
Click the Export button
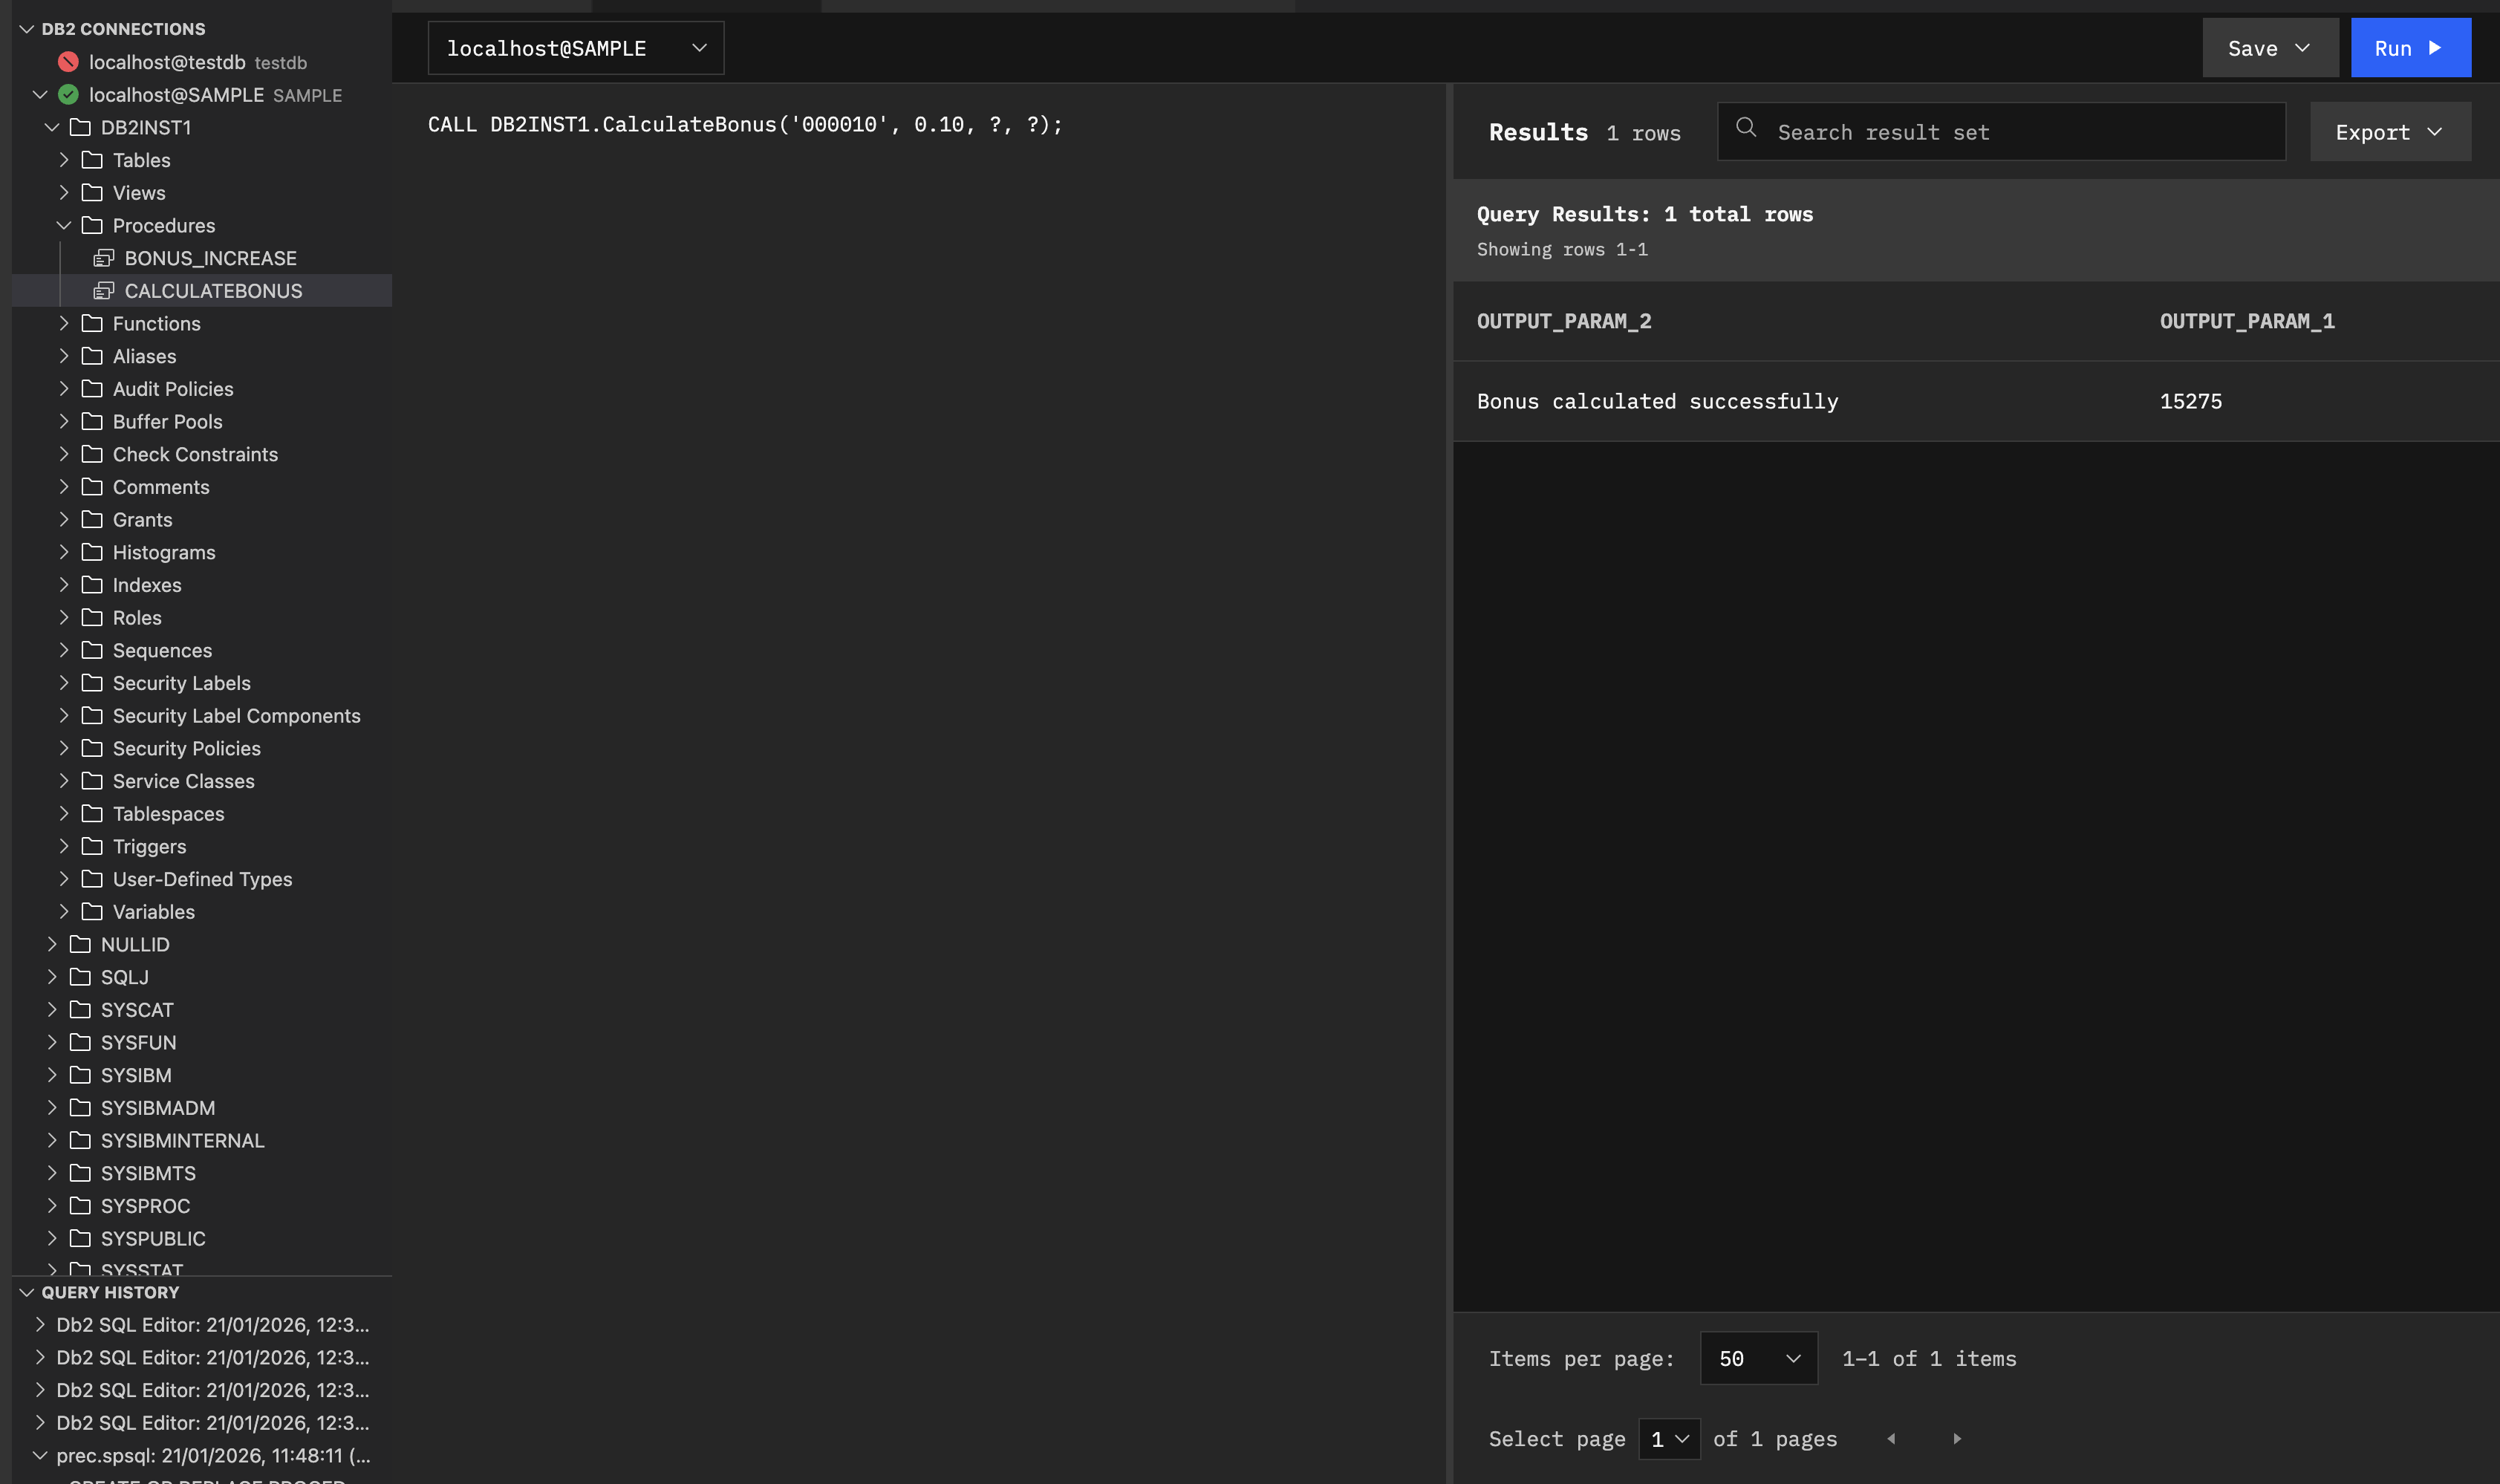point(2388,131)
